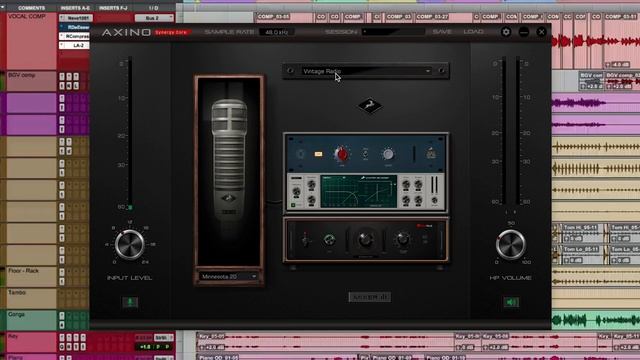Toggle the green button below INPUT LEVEL
The height and width of the screenshot is (360, 640).
click(x=130, y=302)
